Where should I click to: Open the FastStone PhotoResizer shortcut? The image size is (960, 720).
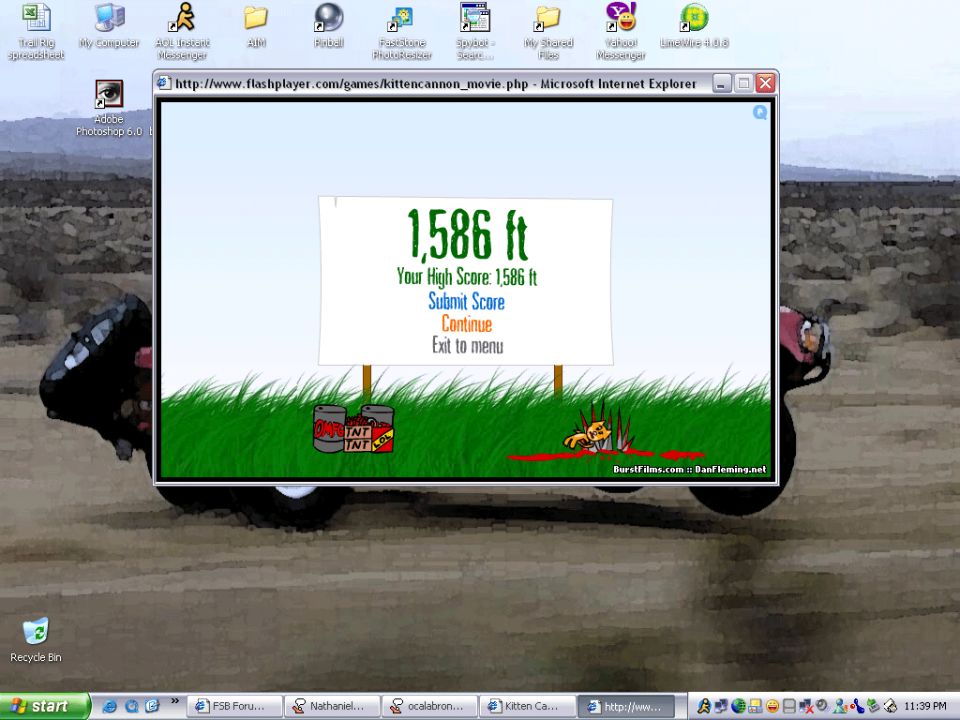[402, 31]
